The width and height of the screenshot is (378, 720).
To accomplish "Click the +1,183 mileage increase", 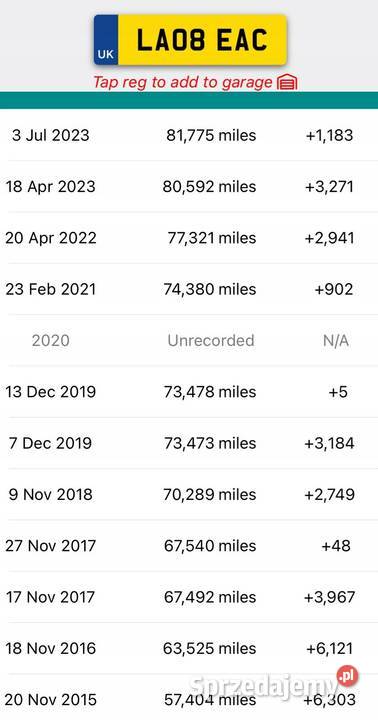I will coord(329,135).
